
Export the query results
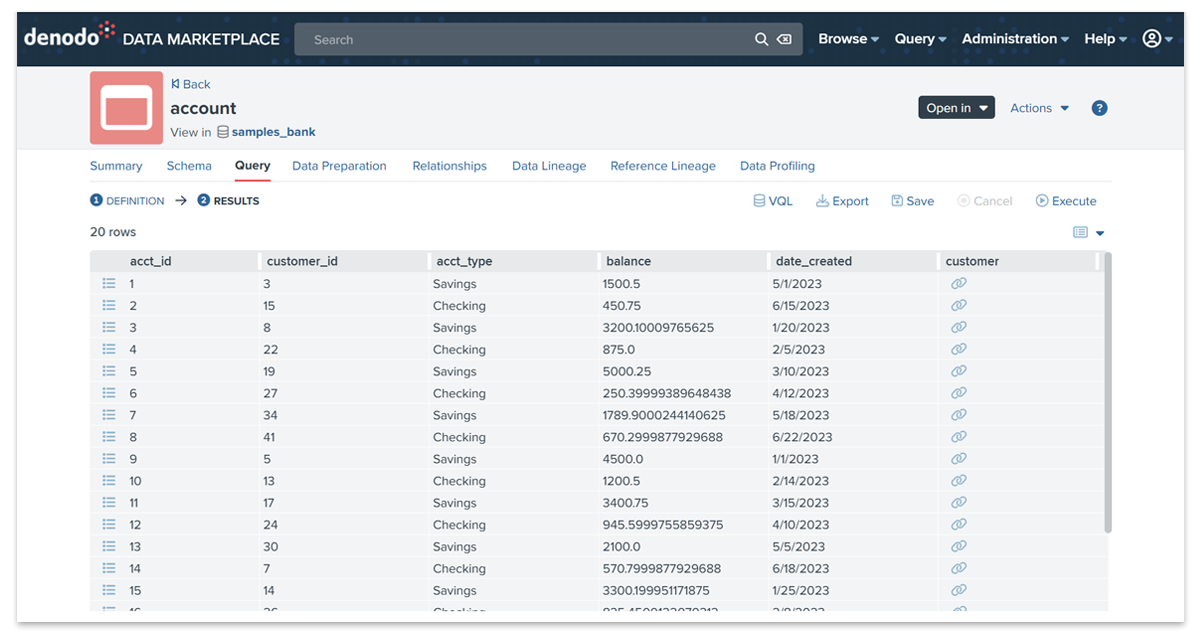coord(842,200)
